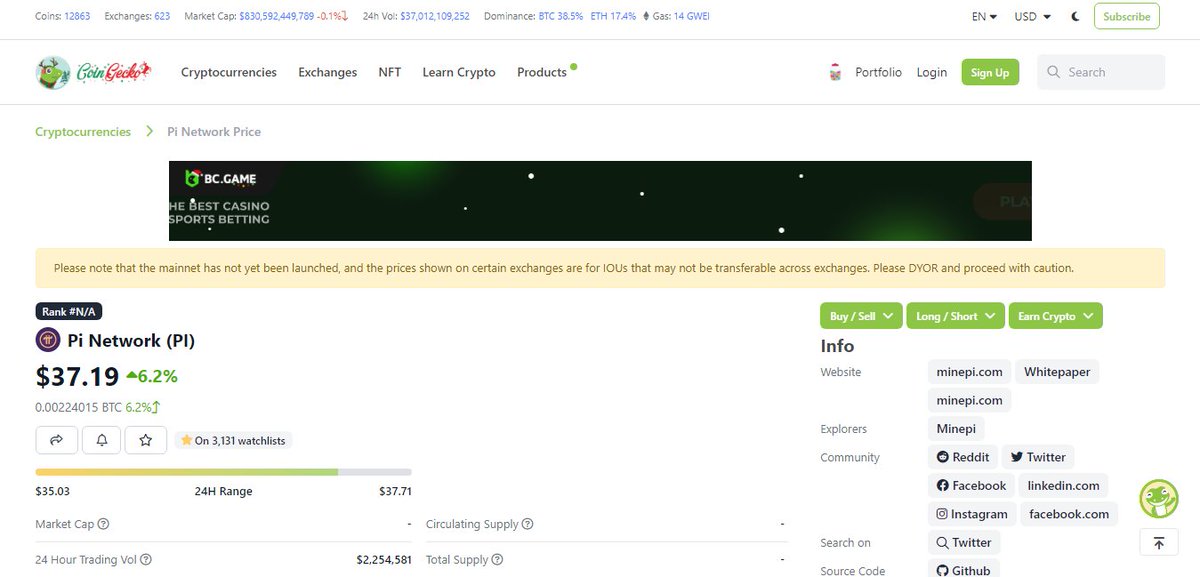Viewport: 1200px width, 577px height.
Task: Click into the Search field
Action: (1101, 72)
